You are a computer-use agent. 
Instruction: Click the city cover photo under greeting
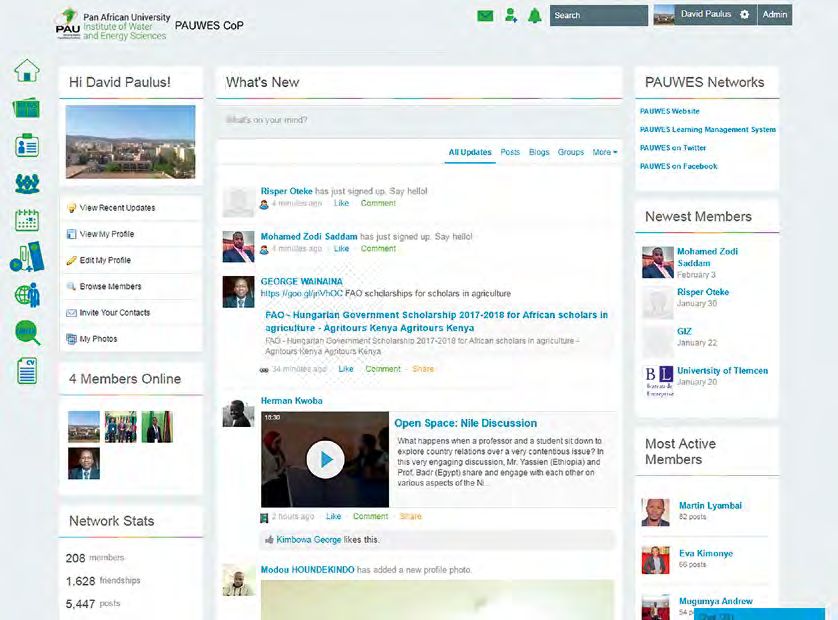point(130,142)
